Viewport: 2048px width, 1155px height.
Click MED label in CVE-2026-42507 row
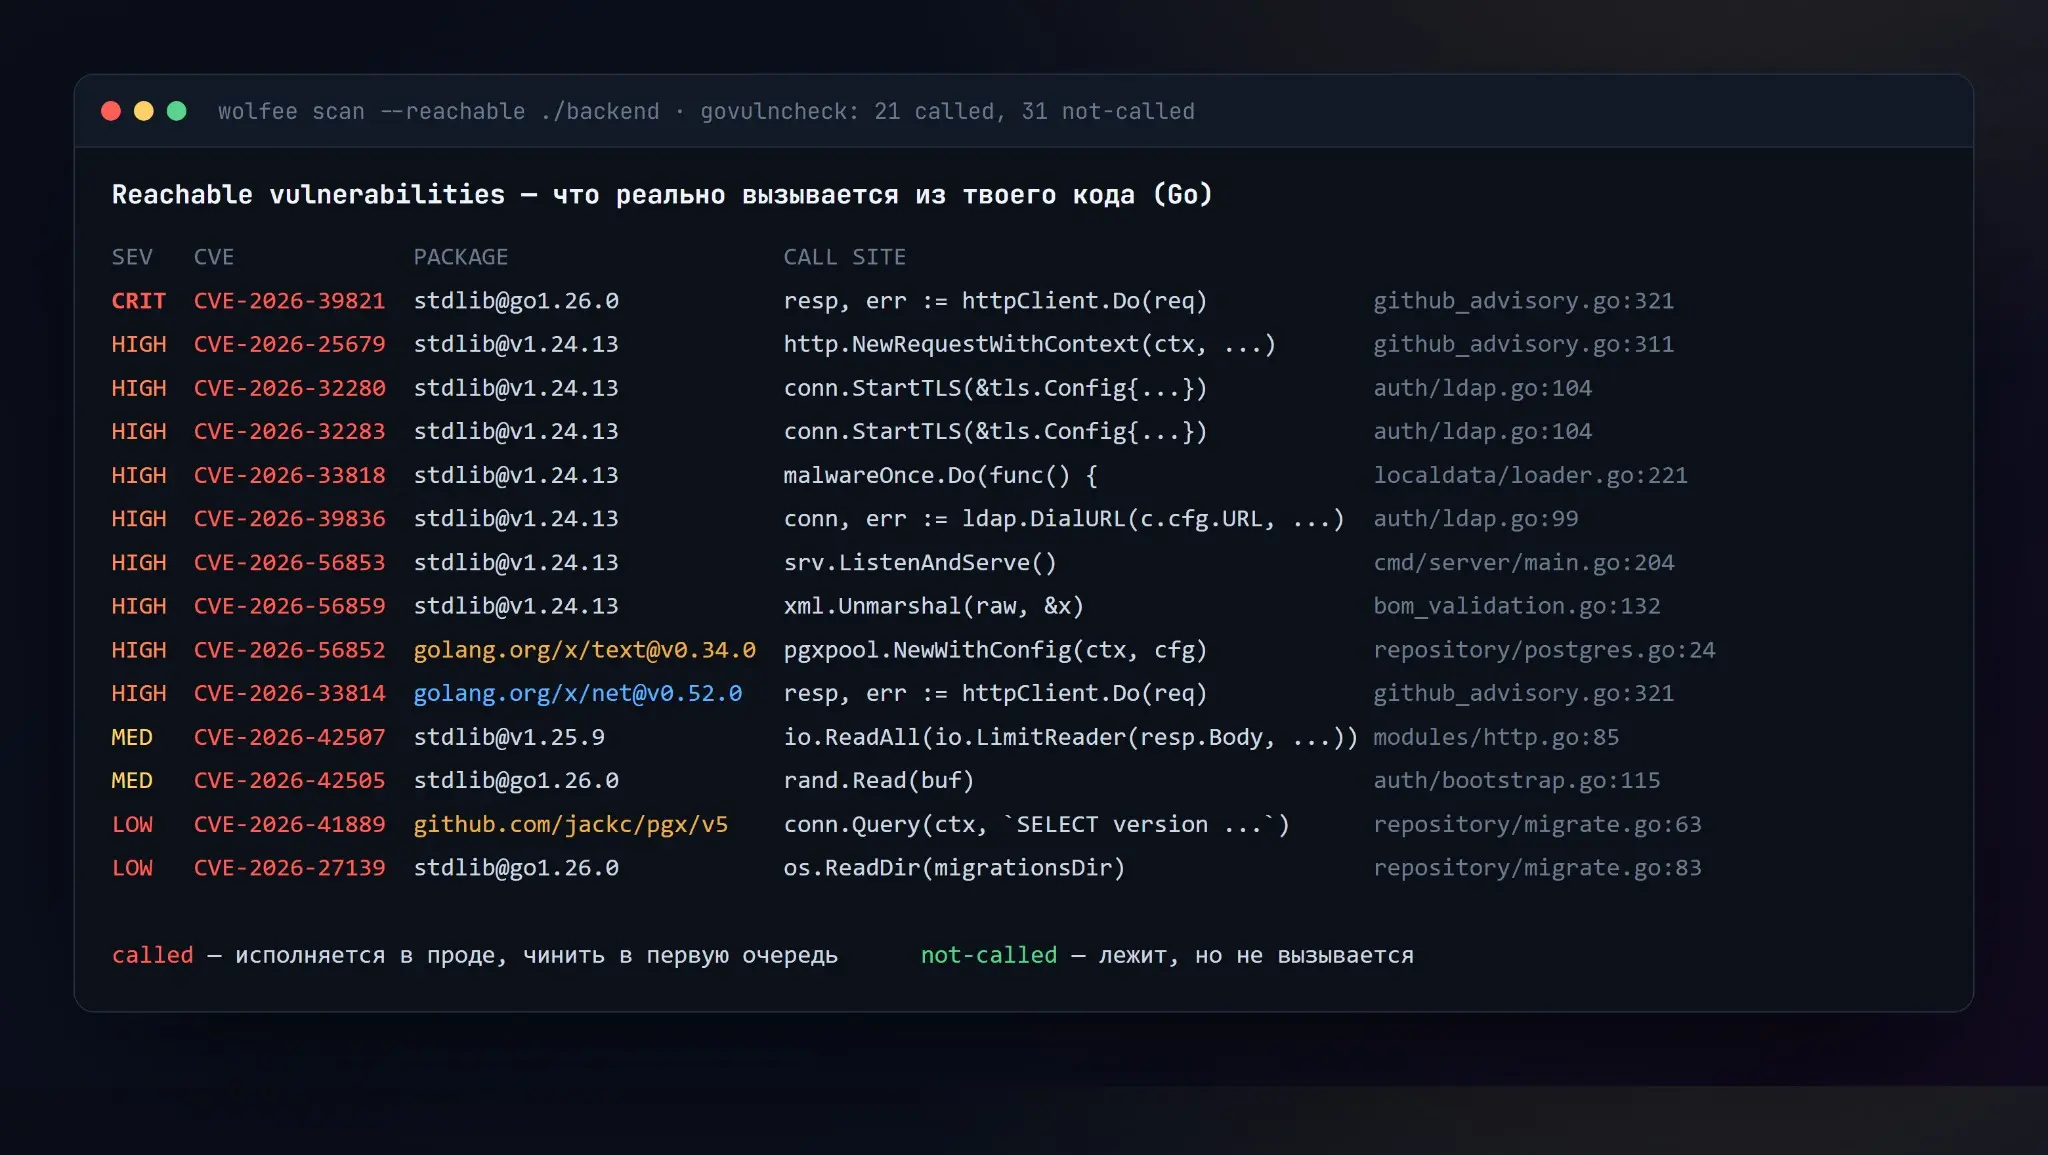point(132,737)
